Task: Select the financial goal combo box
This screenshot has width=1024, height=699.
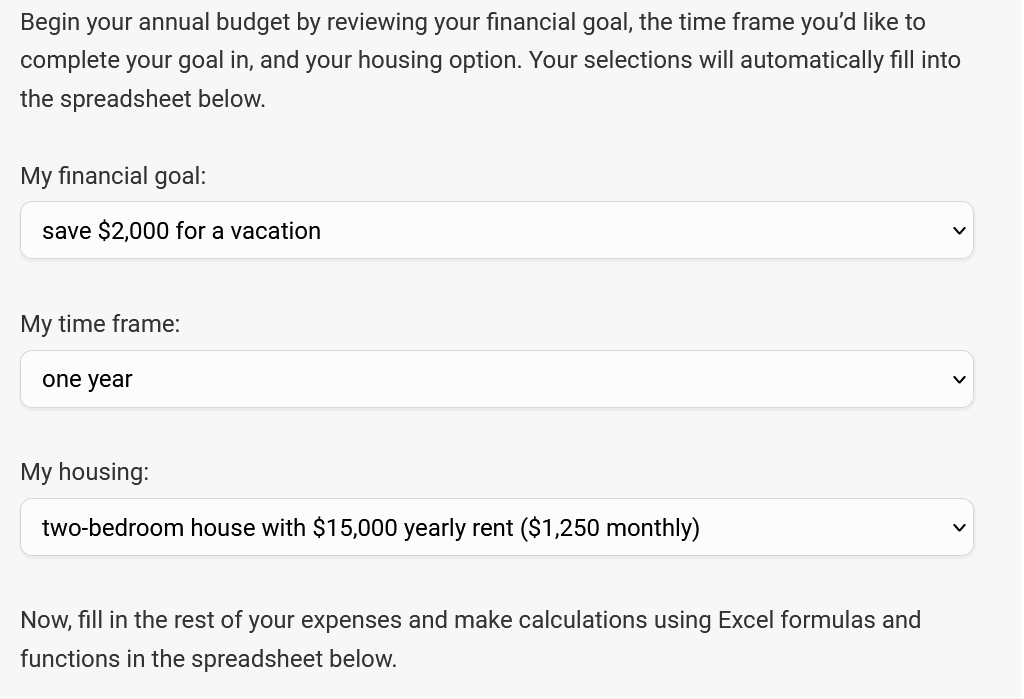Action: 497,230
